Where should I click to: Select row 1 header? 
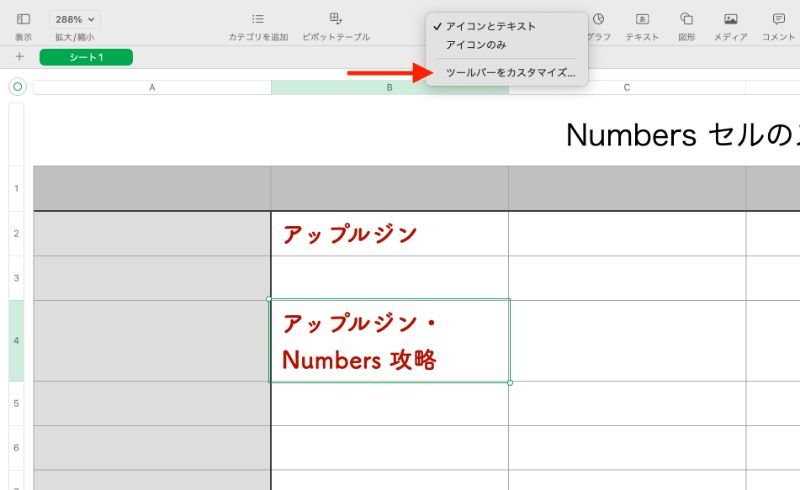[16, 188]
